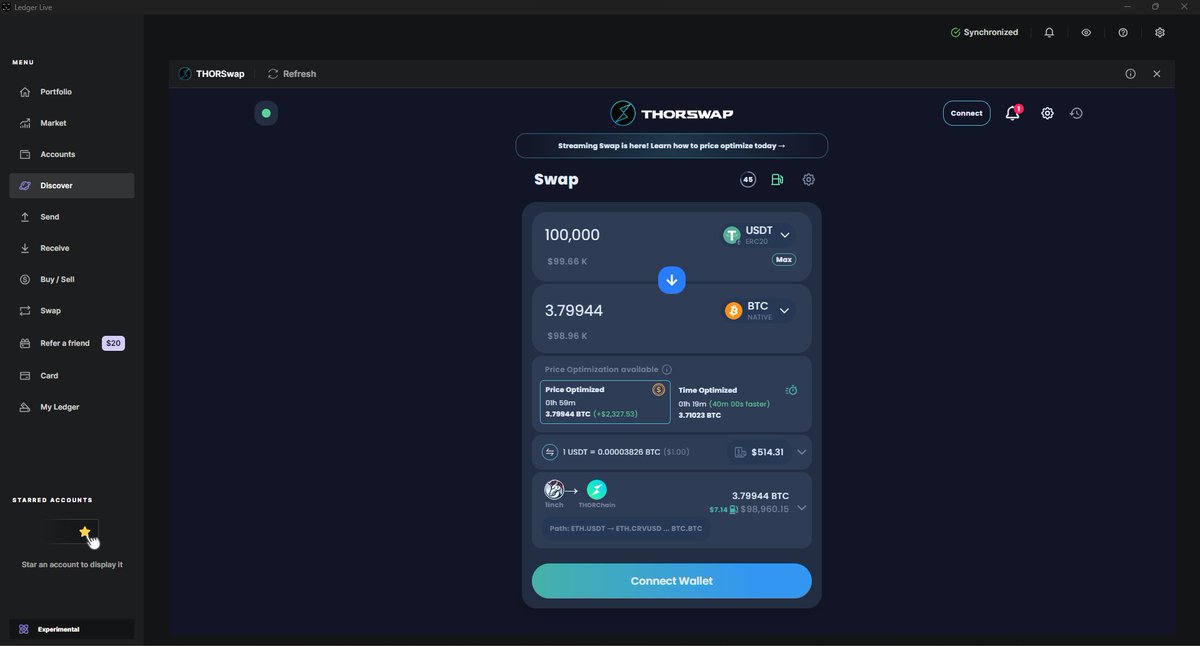This screenshot has height=646, width=1200.
Task: Click the THORSWAP logo
Action: coord(672,113)
